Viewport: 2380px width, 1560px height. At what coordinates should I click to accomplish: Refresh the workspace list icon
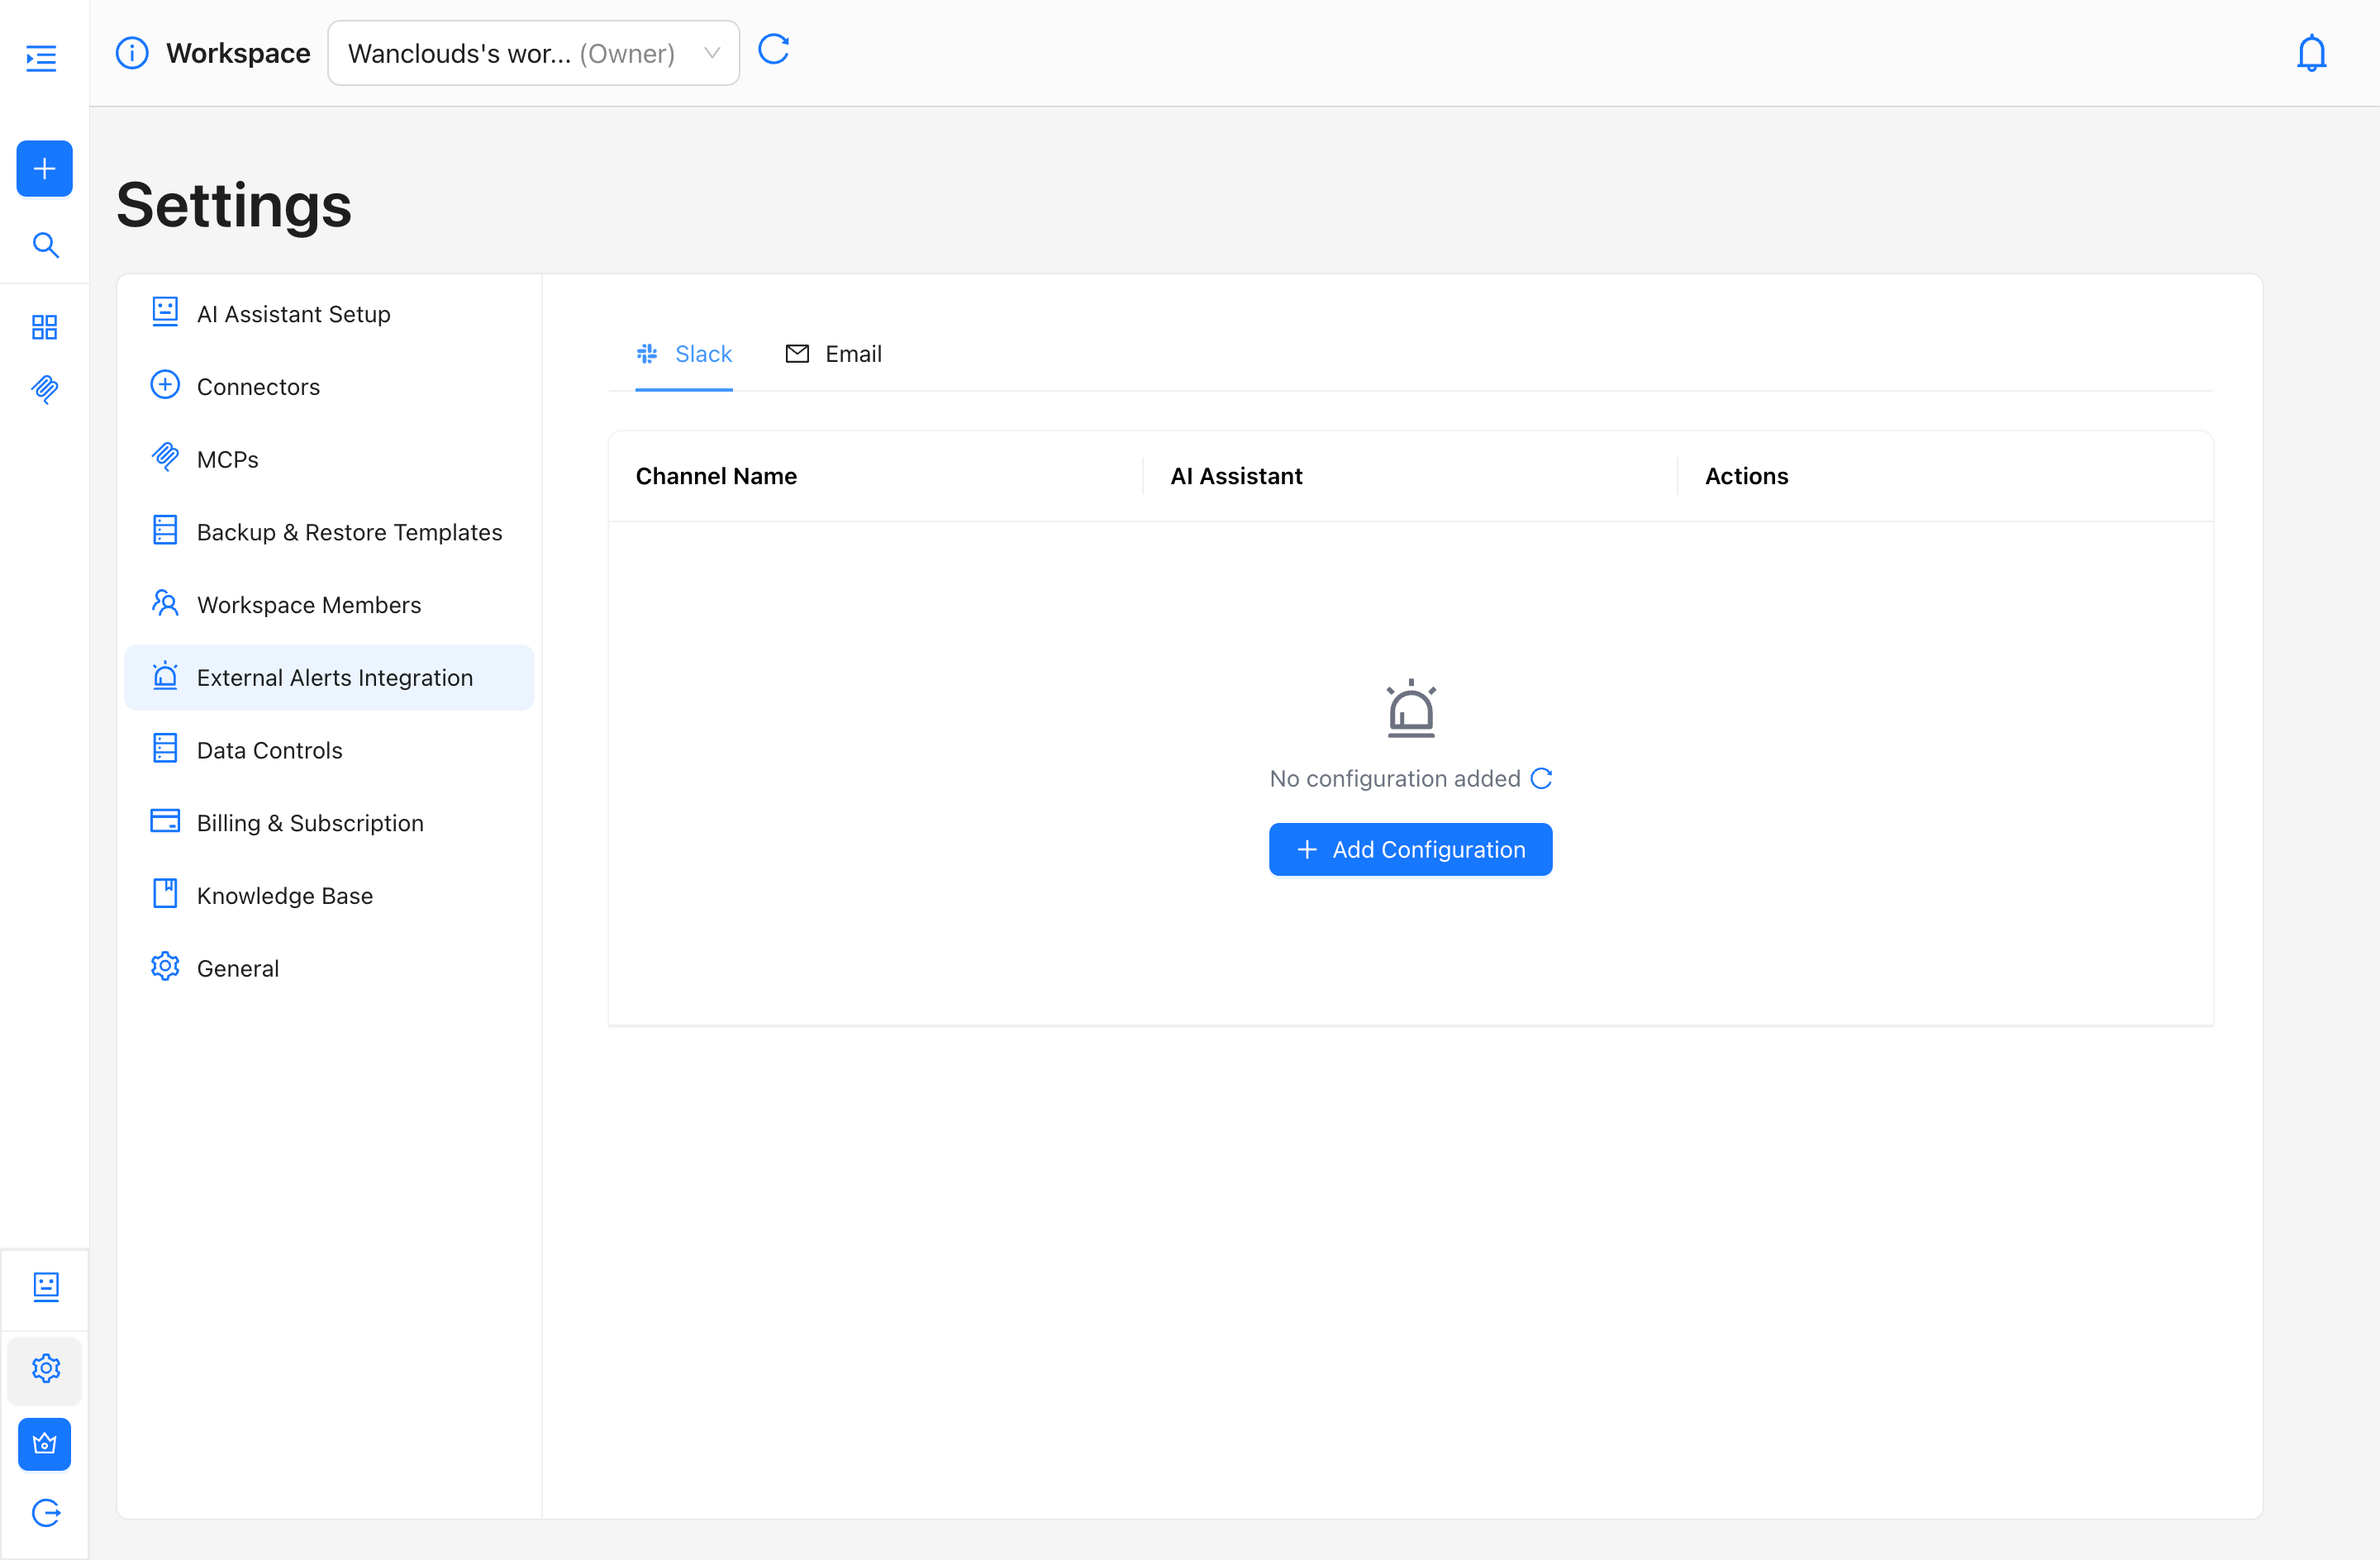tap(773, 50)
